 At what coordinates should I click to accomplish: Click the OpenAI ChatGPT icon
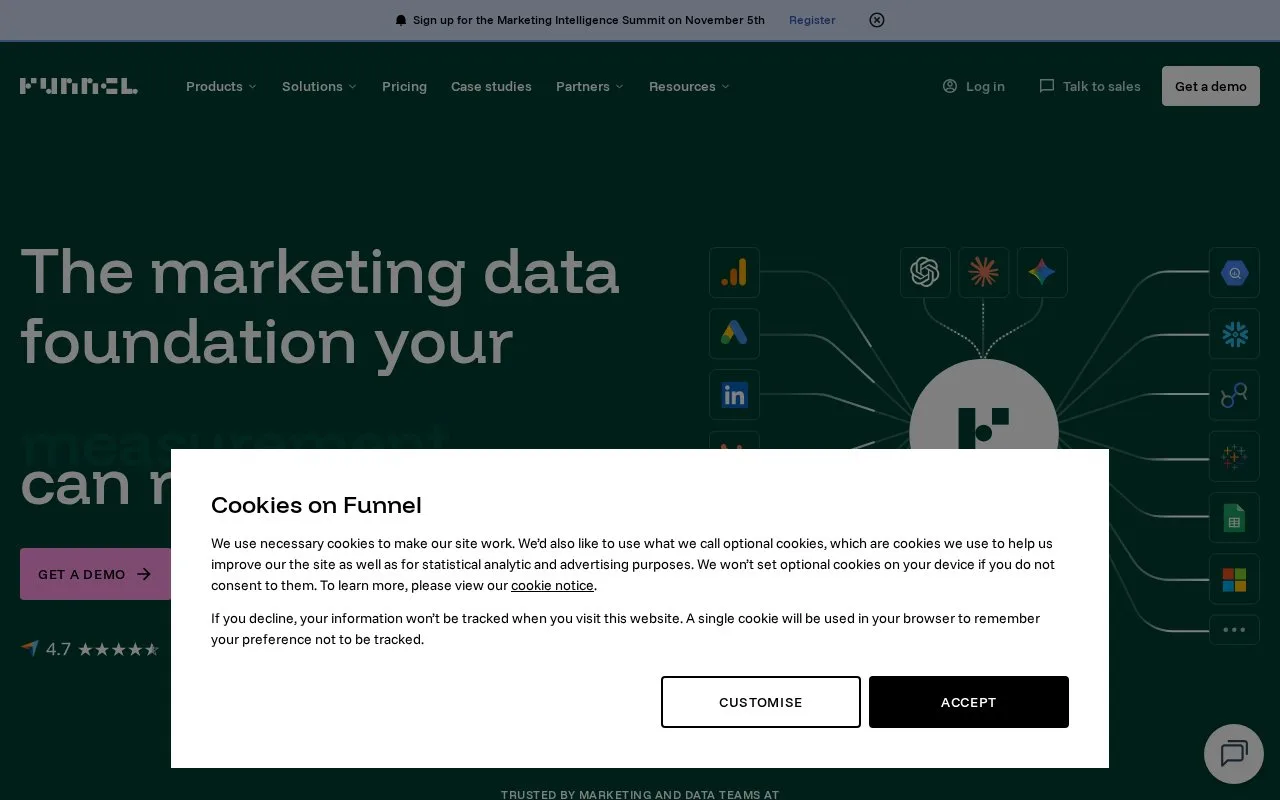(x=925, y=272)
